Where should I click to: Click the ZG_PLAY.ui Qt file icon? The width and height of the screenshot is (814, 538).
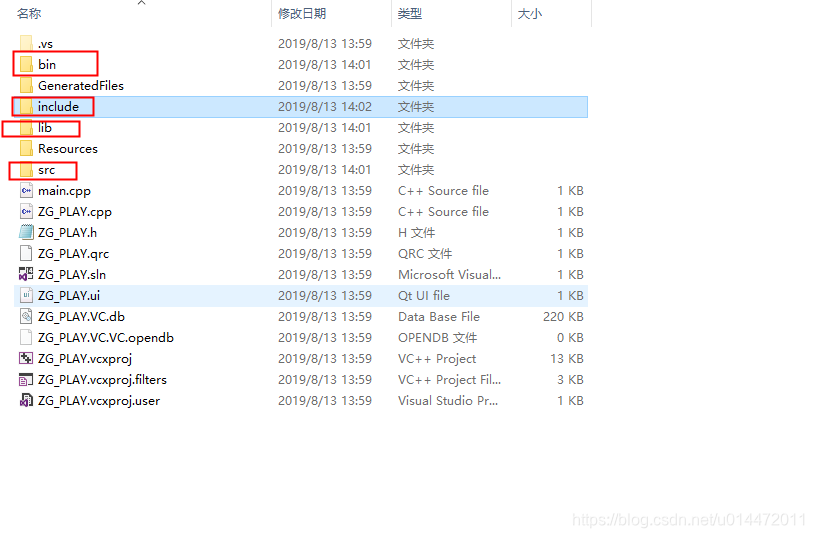tap(26, 295)
